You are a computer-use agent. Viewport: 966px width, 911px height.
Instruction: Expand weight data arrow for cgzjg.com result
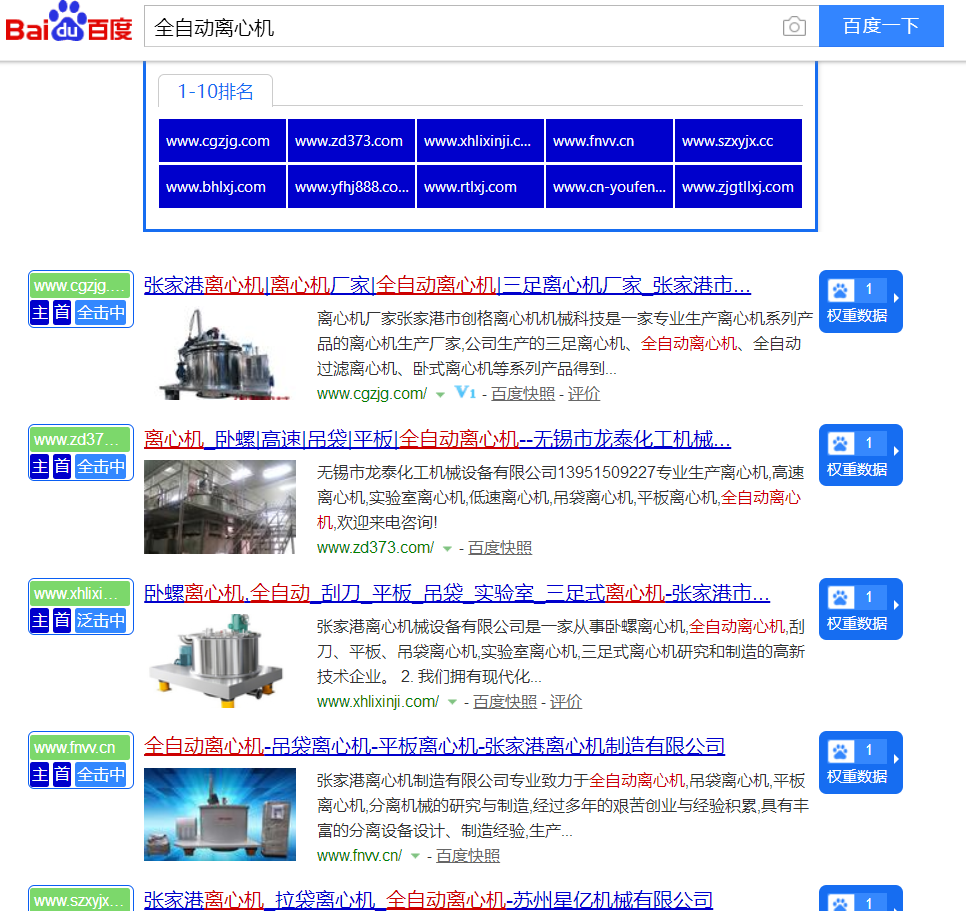click(896, 298)
